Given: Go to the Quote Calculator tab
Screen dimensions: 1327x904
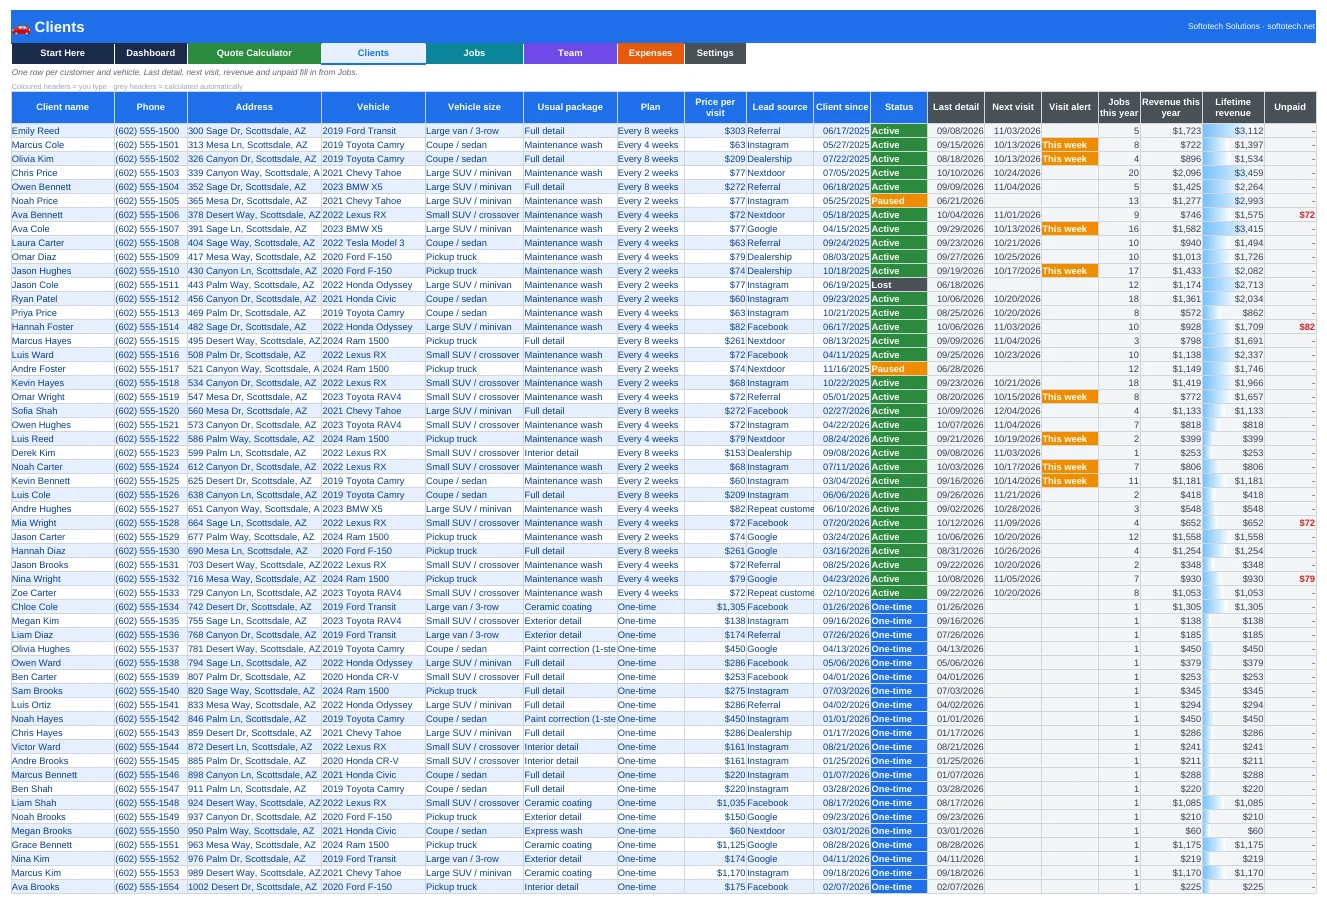Looking at the screenshot, I should tap(254, 53).
